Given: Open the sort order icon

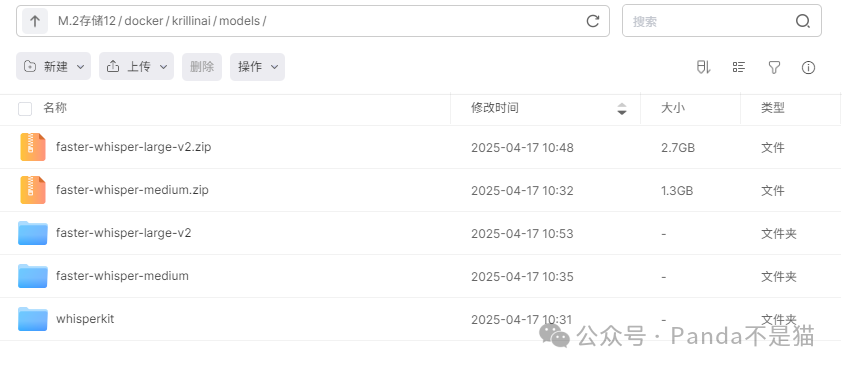Looking at the screenshot, I should (x=703, y=67).
